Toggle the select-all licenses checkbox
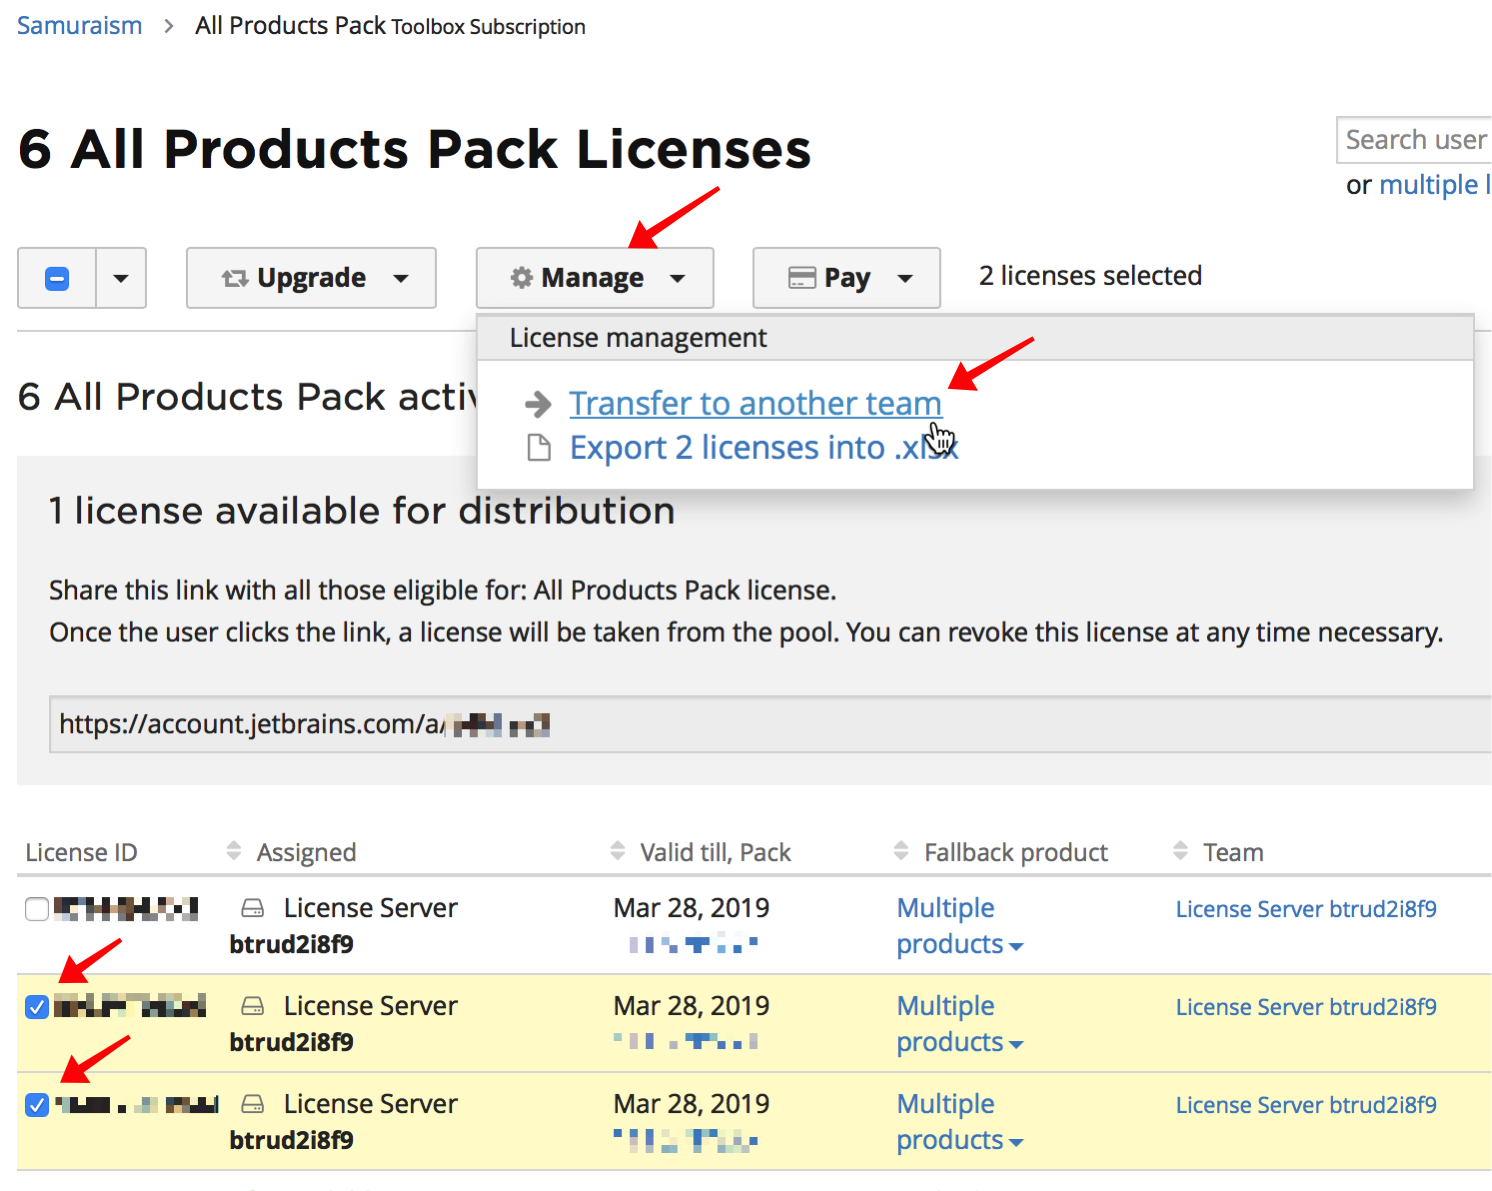 (57, 278)
